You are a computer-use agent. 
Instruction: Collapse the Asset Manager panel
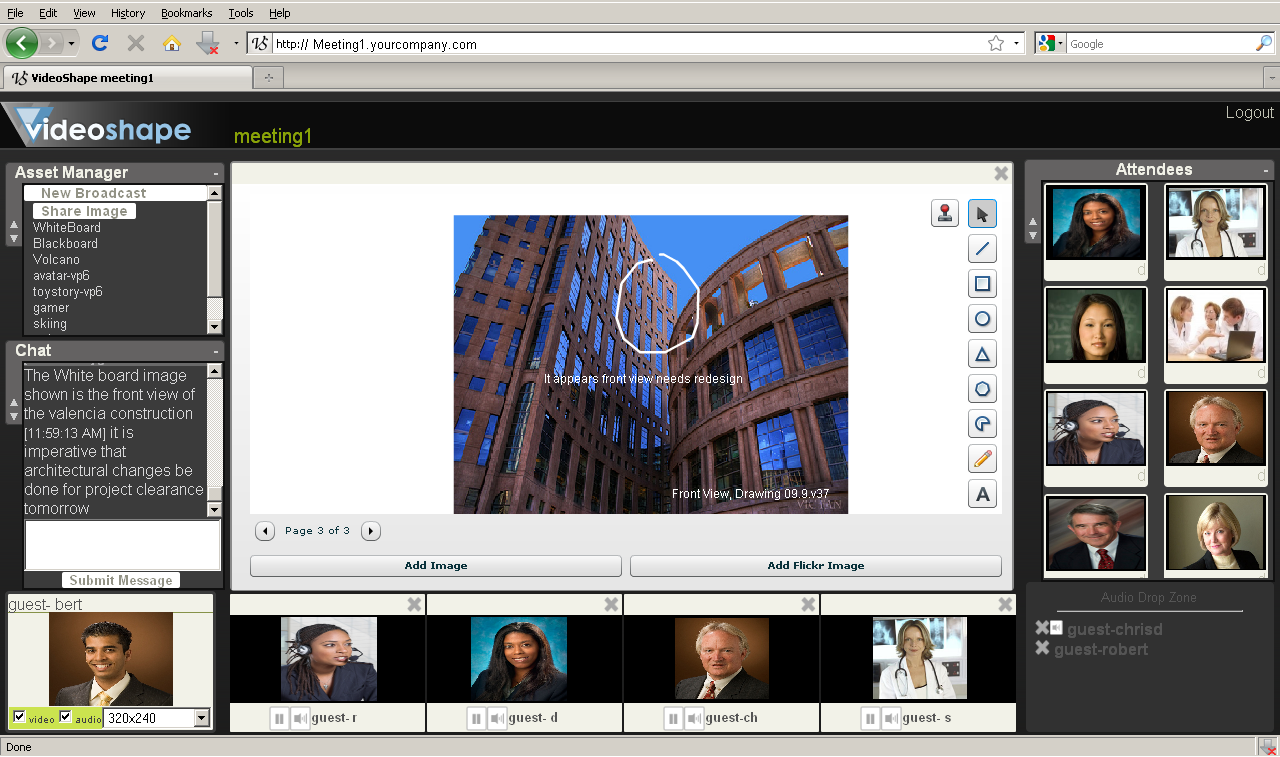(x=216, y=173)
